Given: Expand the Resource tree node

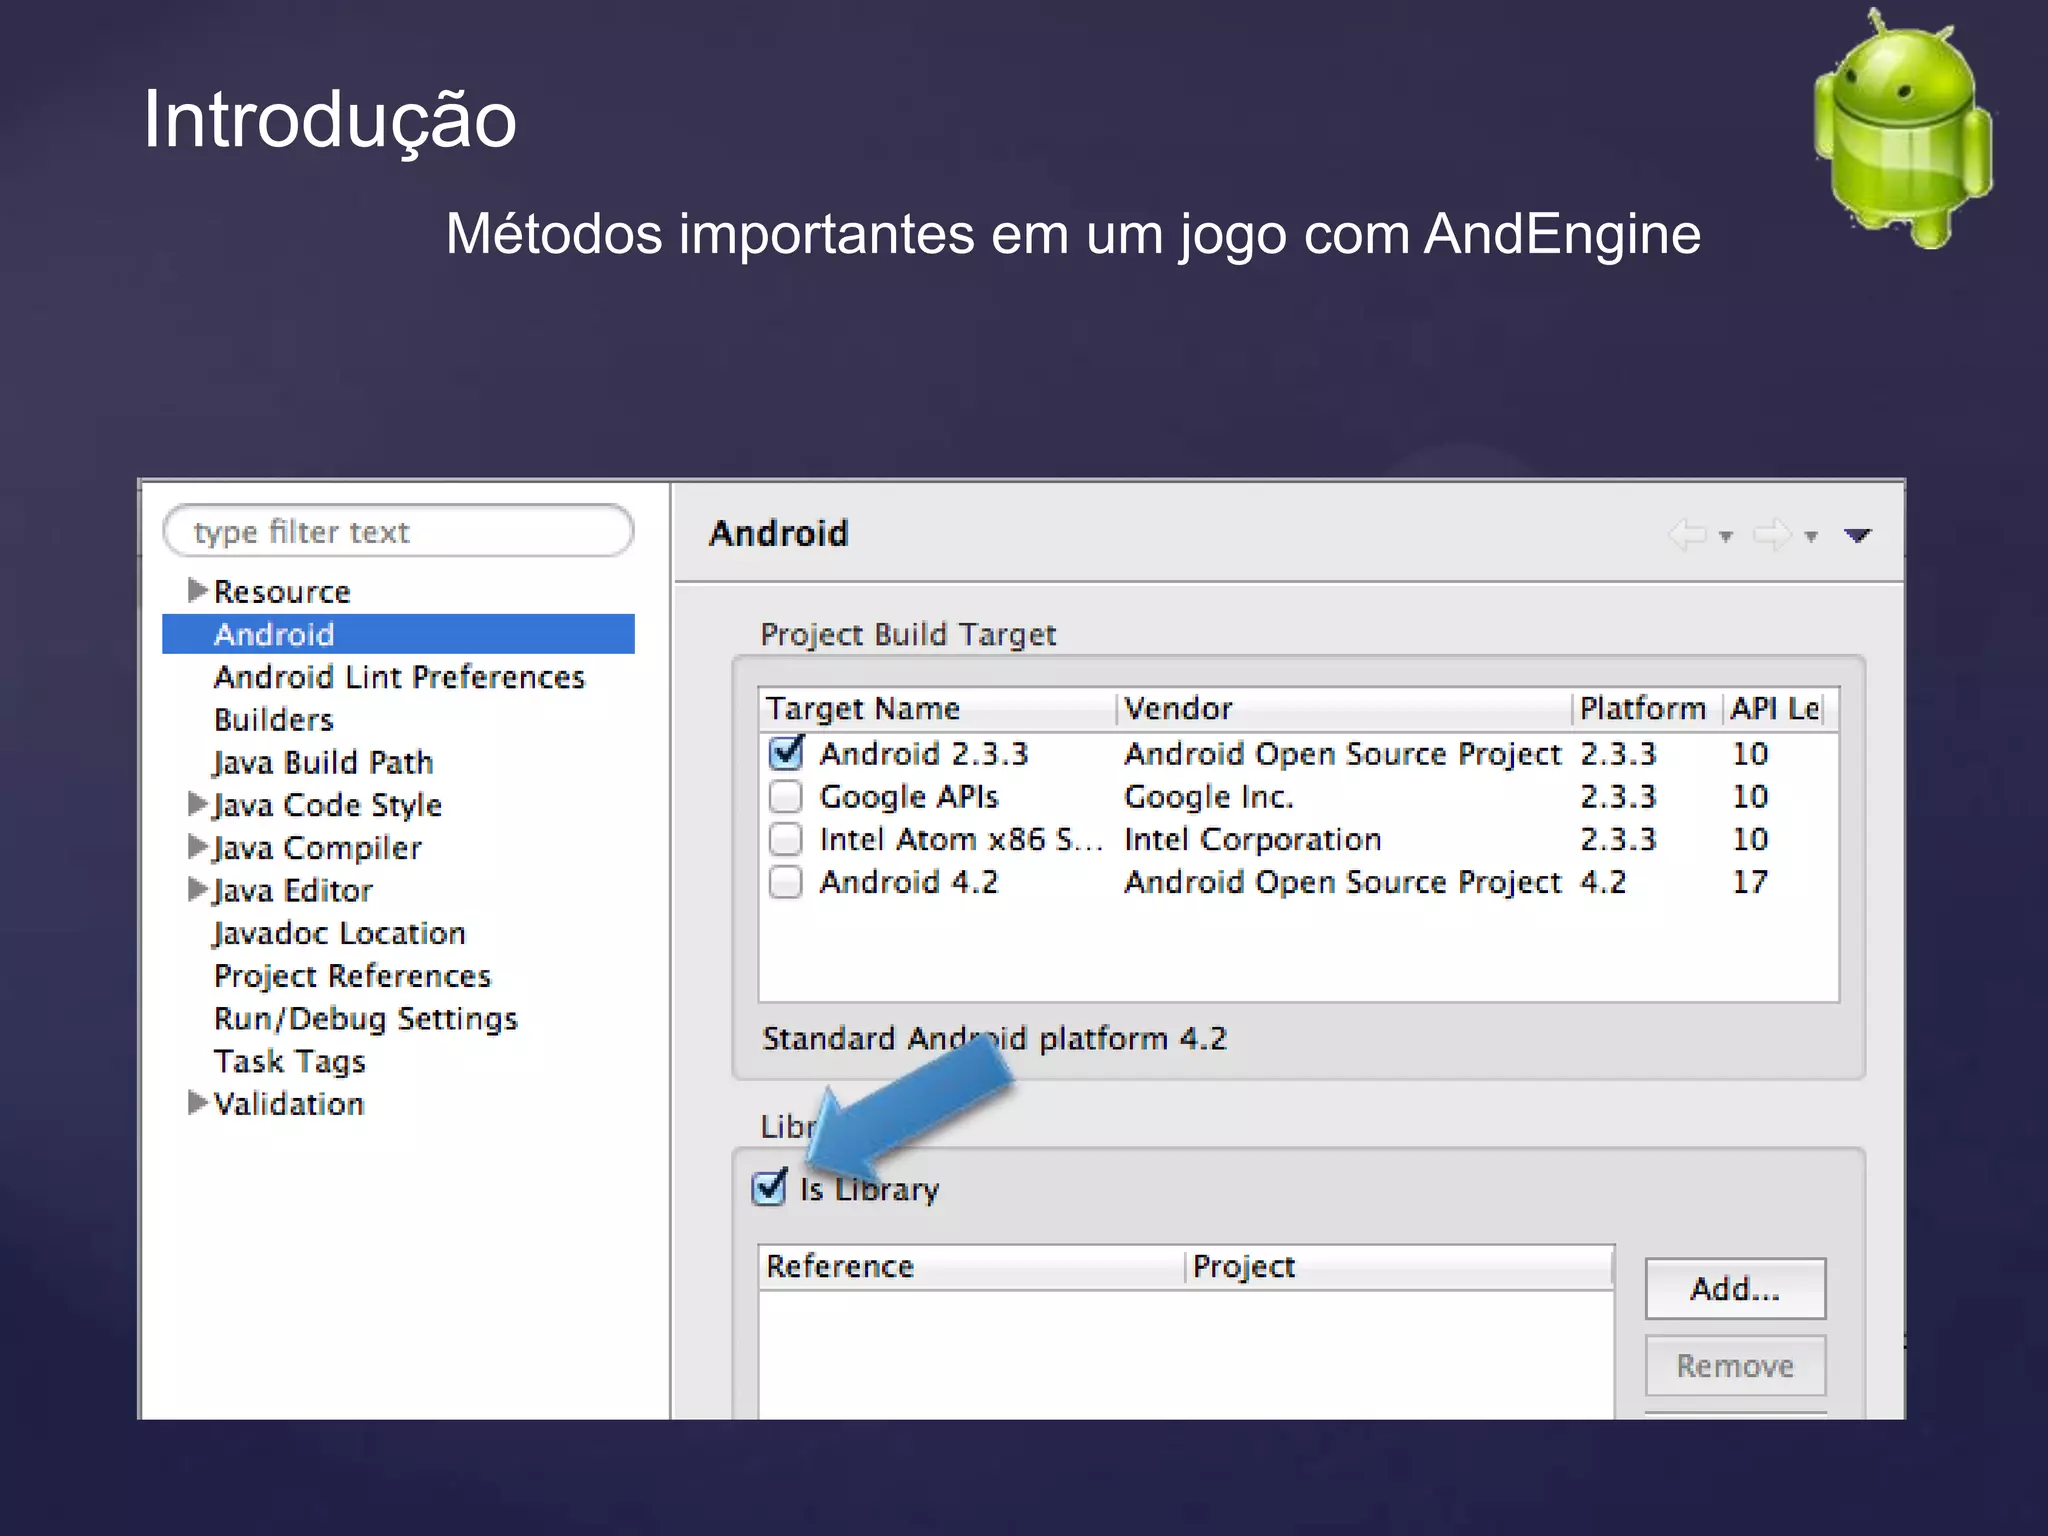Looking at the screenshot, I should pos(197,590).
